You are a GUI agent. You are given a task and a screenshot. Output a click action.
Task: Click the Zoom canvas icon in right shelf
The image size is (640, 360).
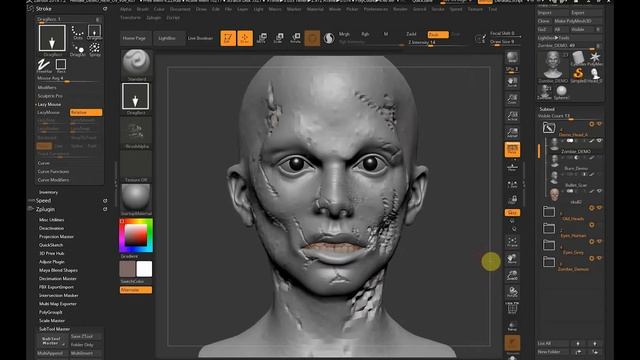[x=512, y=99]
